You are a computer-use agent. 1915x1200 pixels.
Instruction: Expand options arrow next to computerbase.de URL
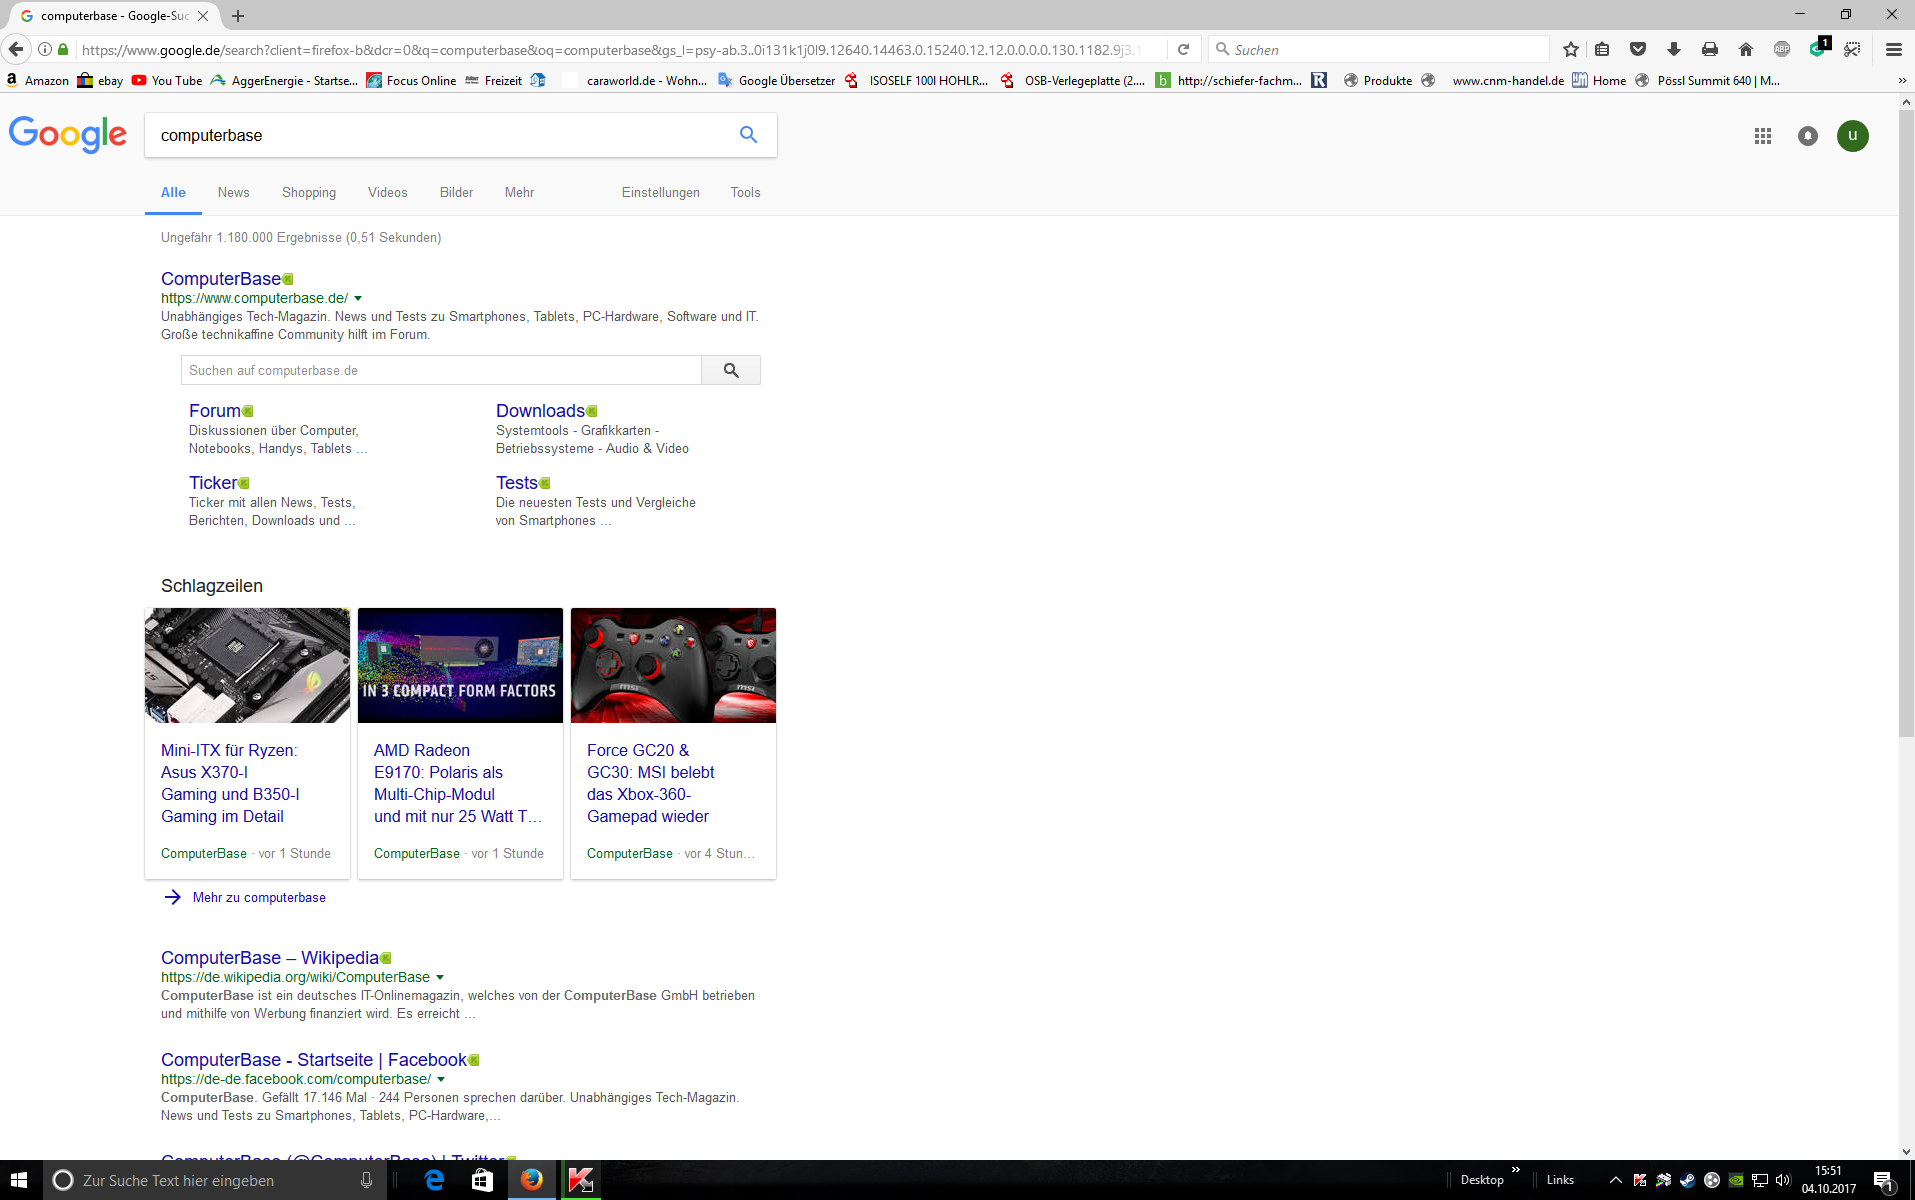[358, 298]
